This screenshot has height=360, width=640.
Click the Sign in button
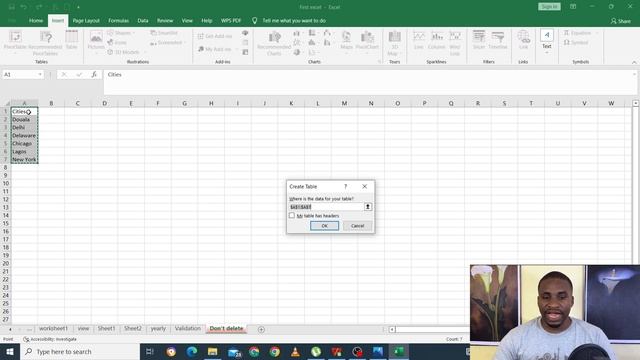coord(549,7)
